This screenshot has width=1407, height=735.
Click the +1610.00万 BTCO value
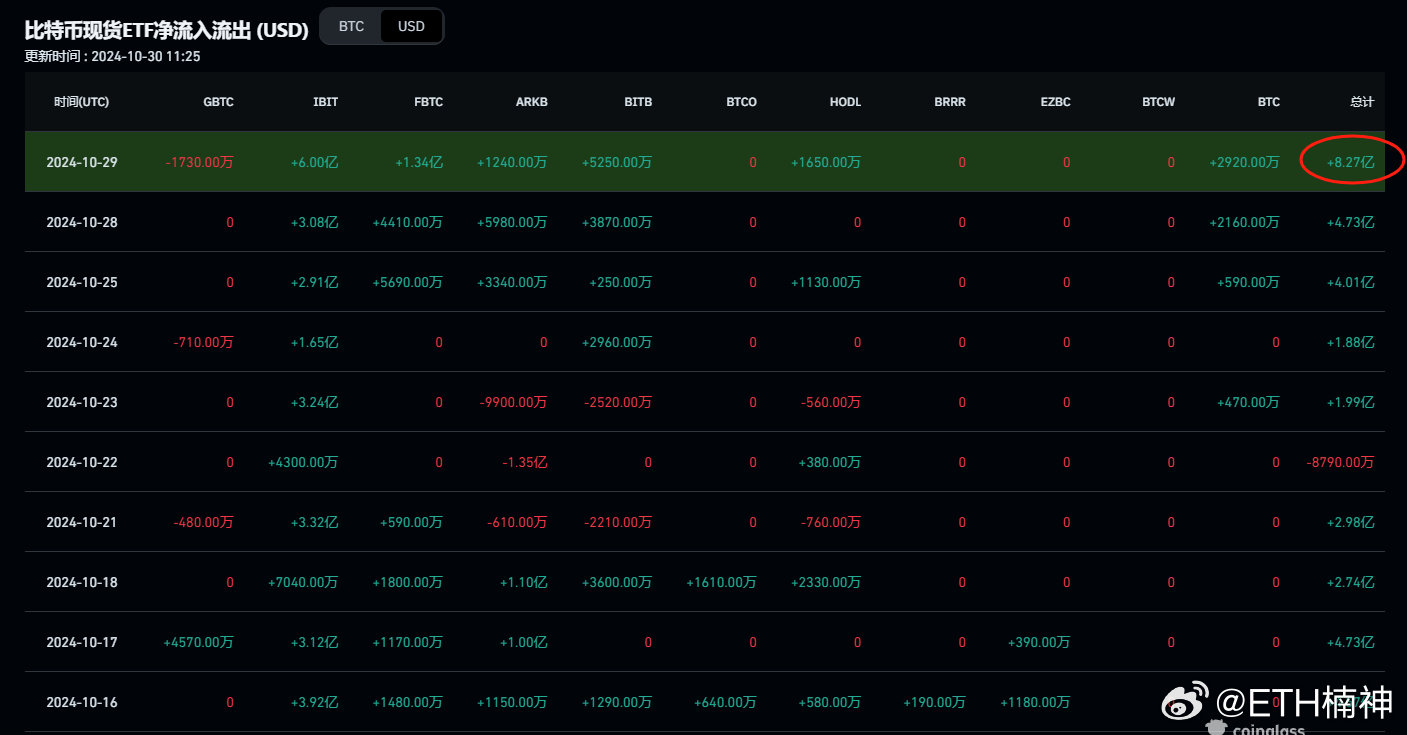coord(722,582)
